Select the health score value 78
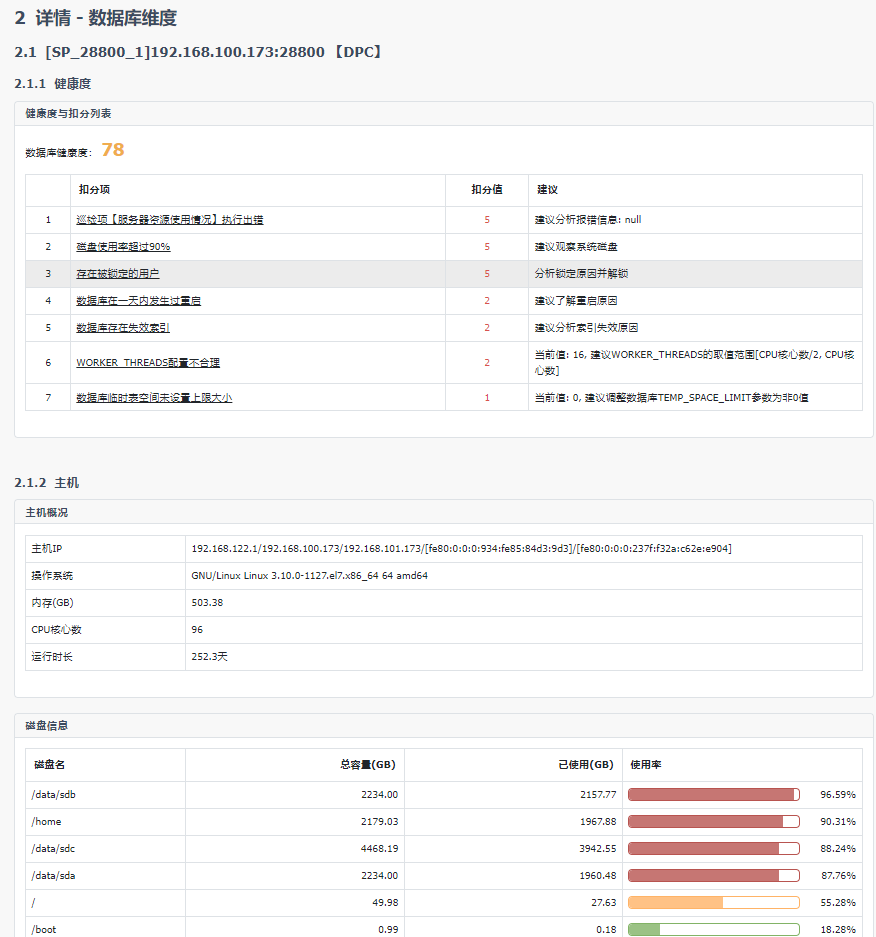This screenshot has height=937, width=876. pyautogui.click(x=113, y=149)
